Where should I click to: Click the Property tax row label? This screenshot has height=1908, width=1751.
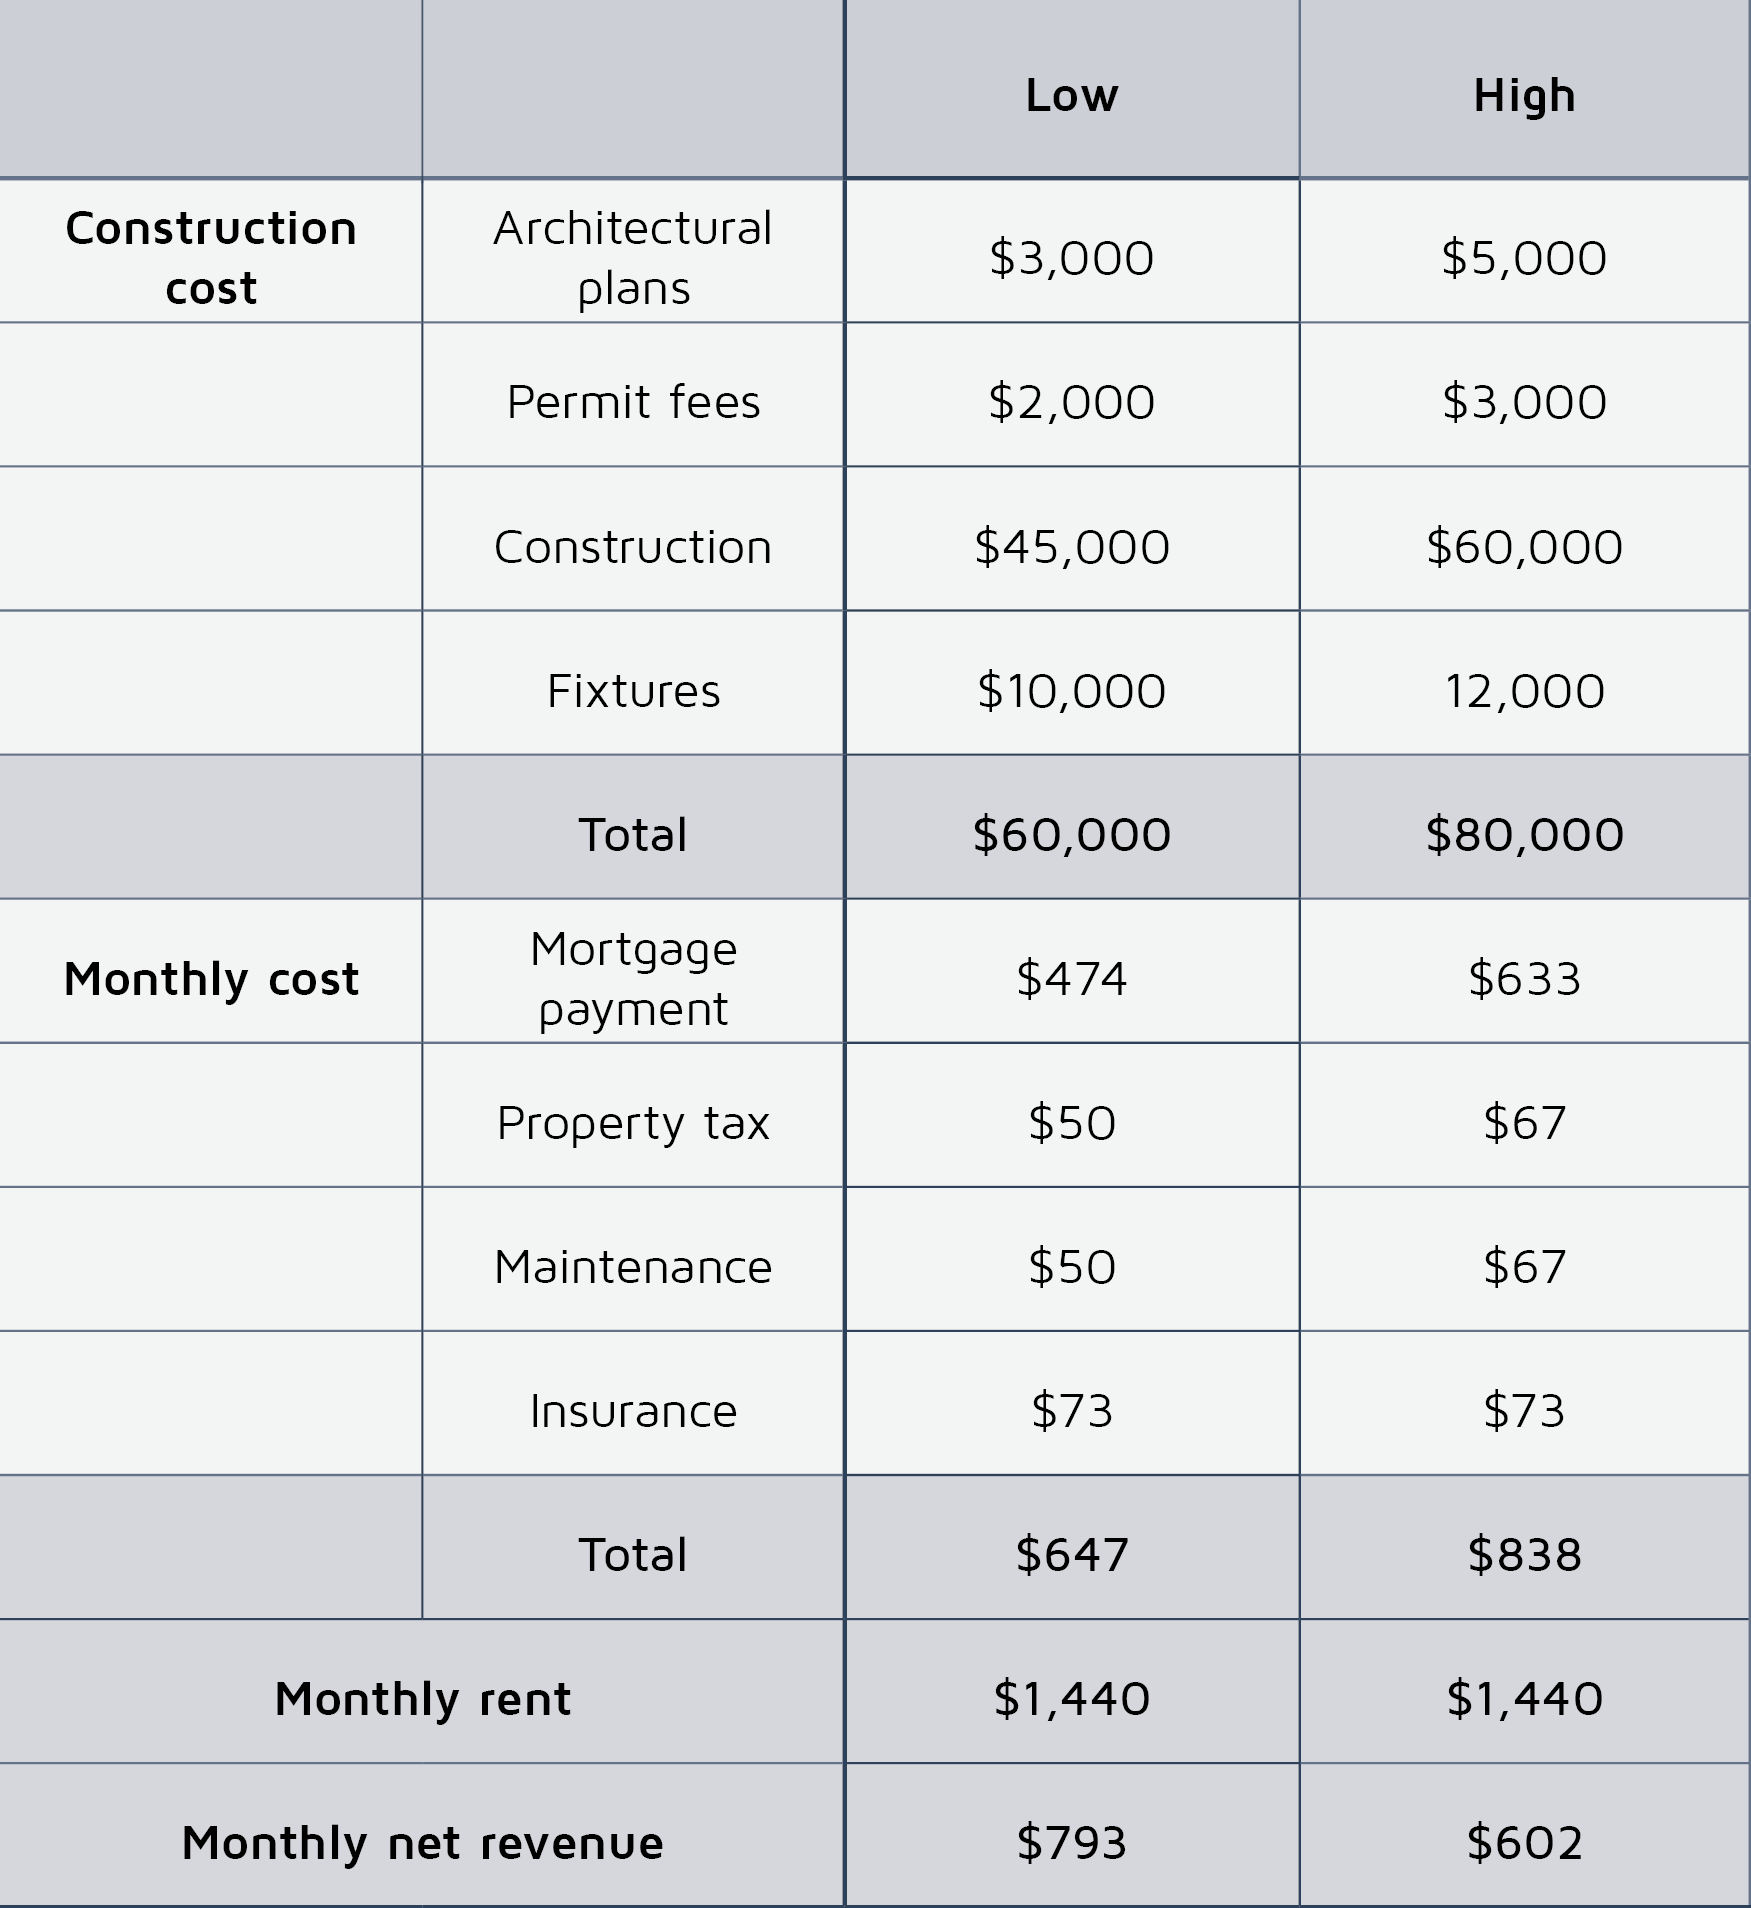click(x=633, y=1122)
